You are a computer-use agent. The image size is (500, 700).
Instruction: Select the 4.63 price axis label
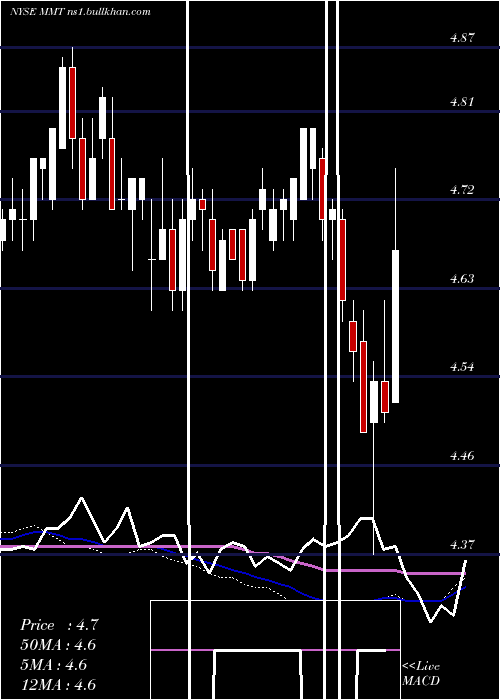tap(462, 279)
